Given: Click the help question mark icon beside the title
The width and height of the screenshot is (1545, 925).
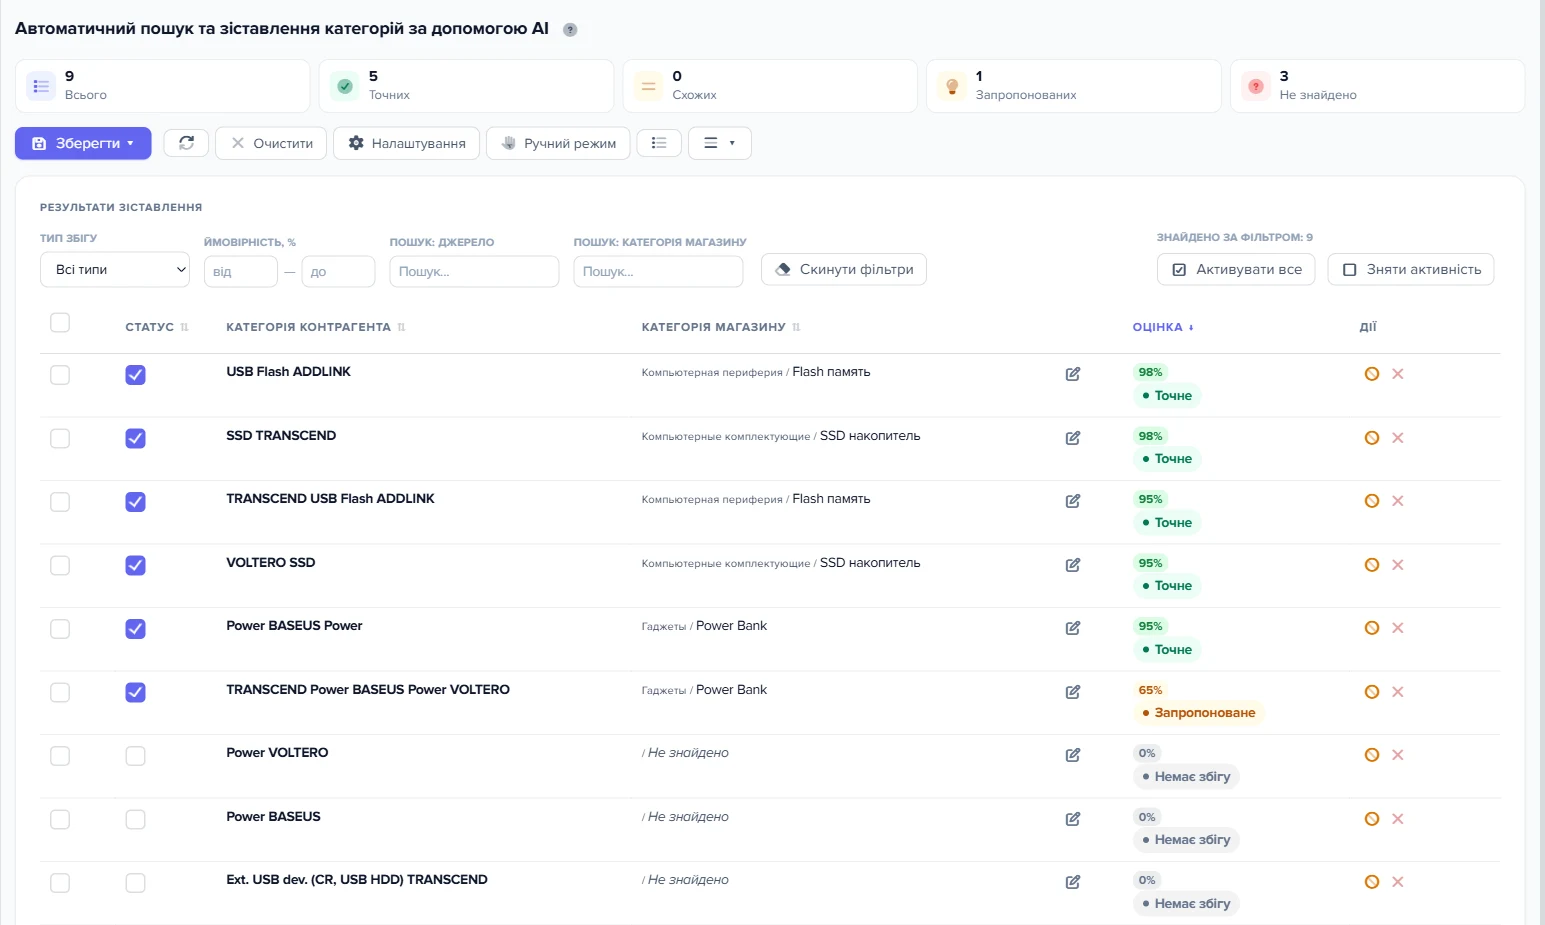Looking at the screenshot, I should [x=570, y=30].
